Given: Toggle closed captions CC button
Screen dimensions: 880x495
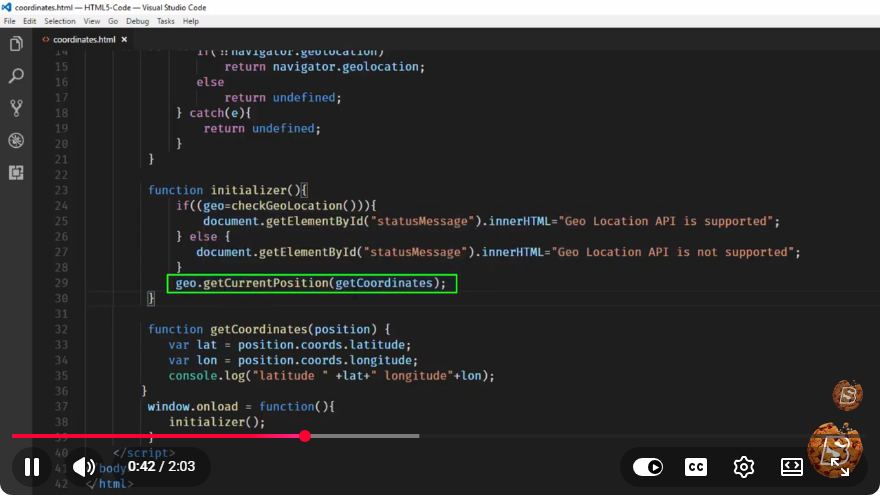Looking at the screenshot, I should pyautogui.click(x=696, y=467).
